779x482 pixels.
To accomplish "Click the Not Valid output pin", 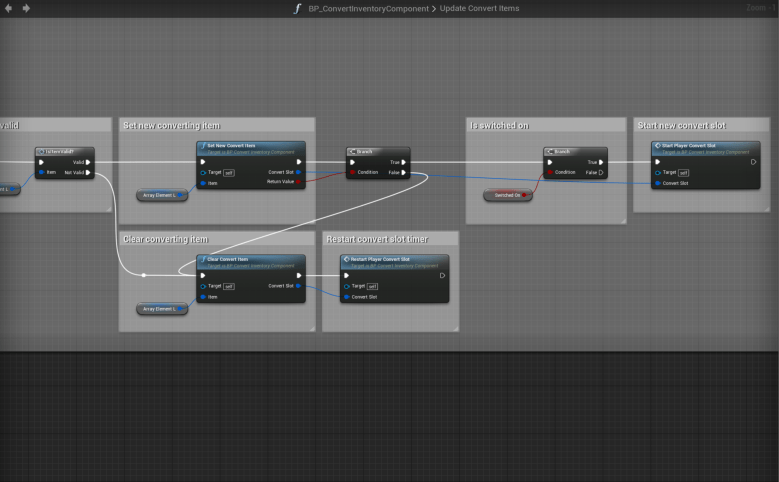I will pyautogui.click(x=89, y=172).
